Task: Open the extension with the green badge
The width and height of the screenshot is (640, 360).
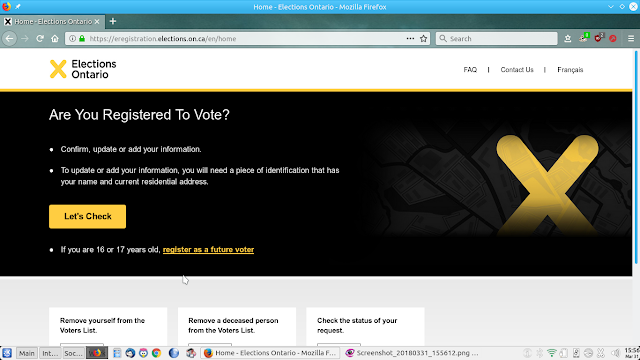Action: pos(584,38)
